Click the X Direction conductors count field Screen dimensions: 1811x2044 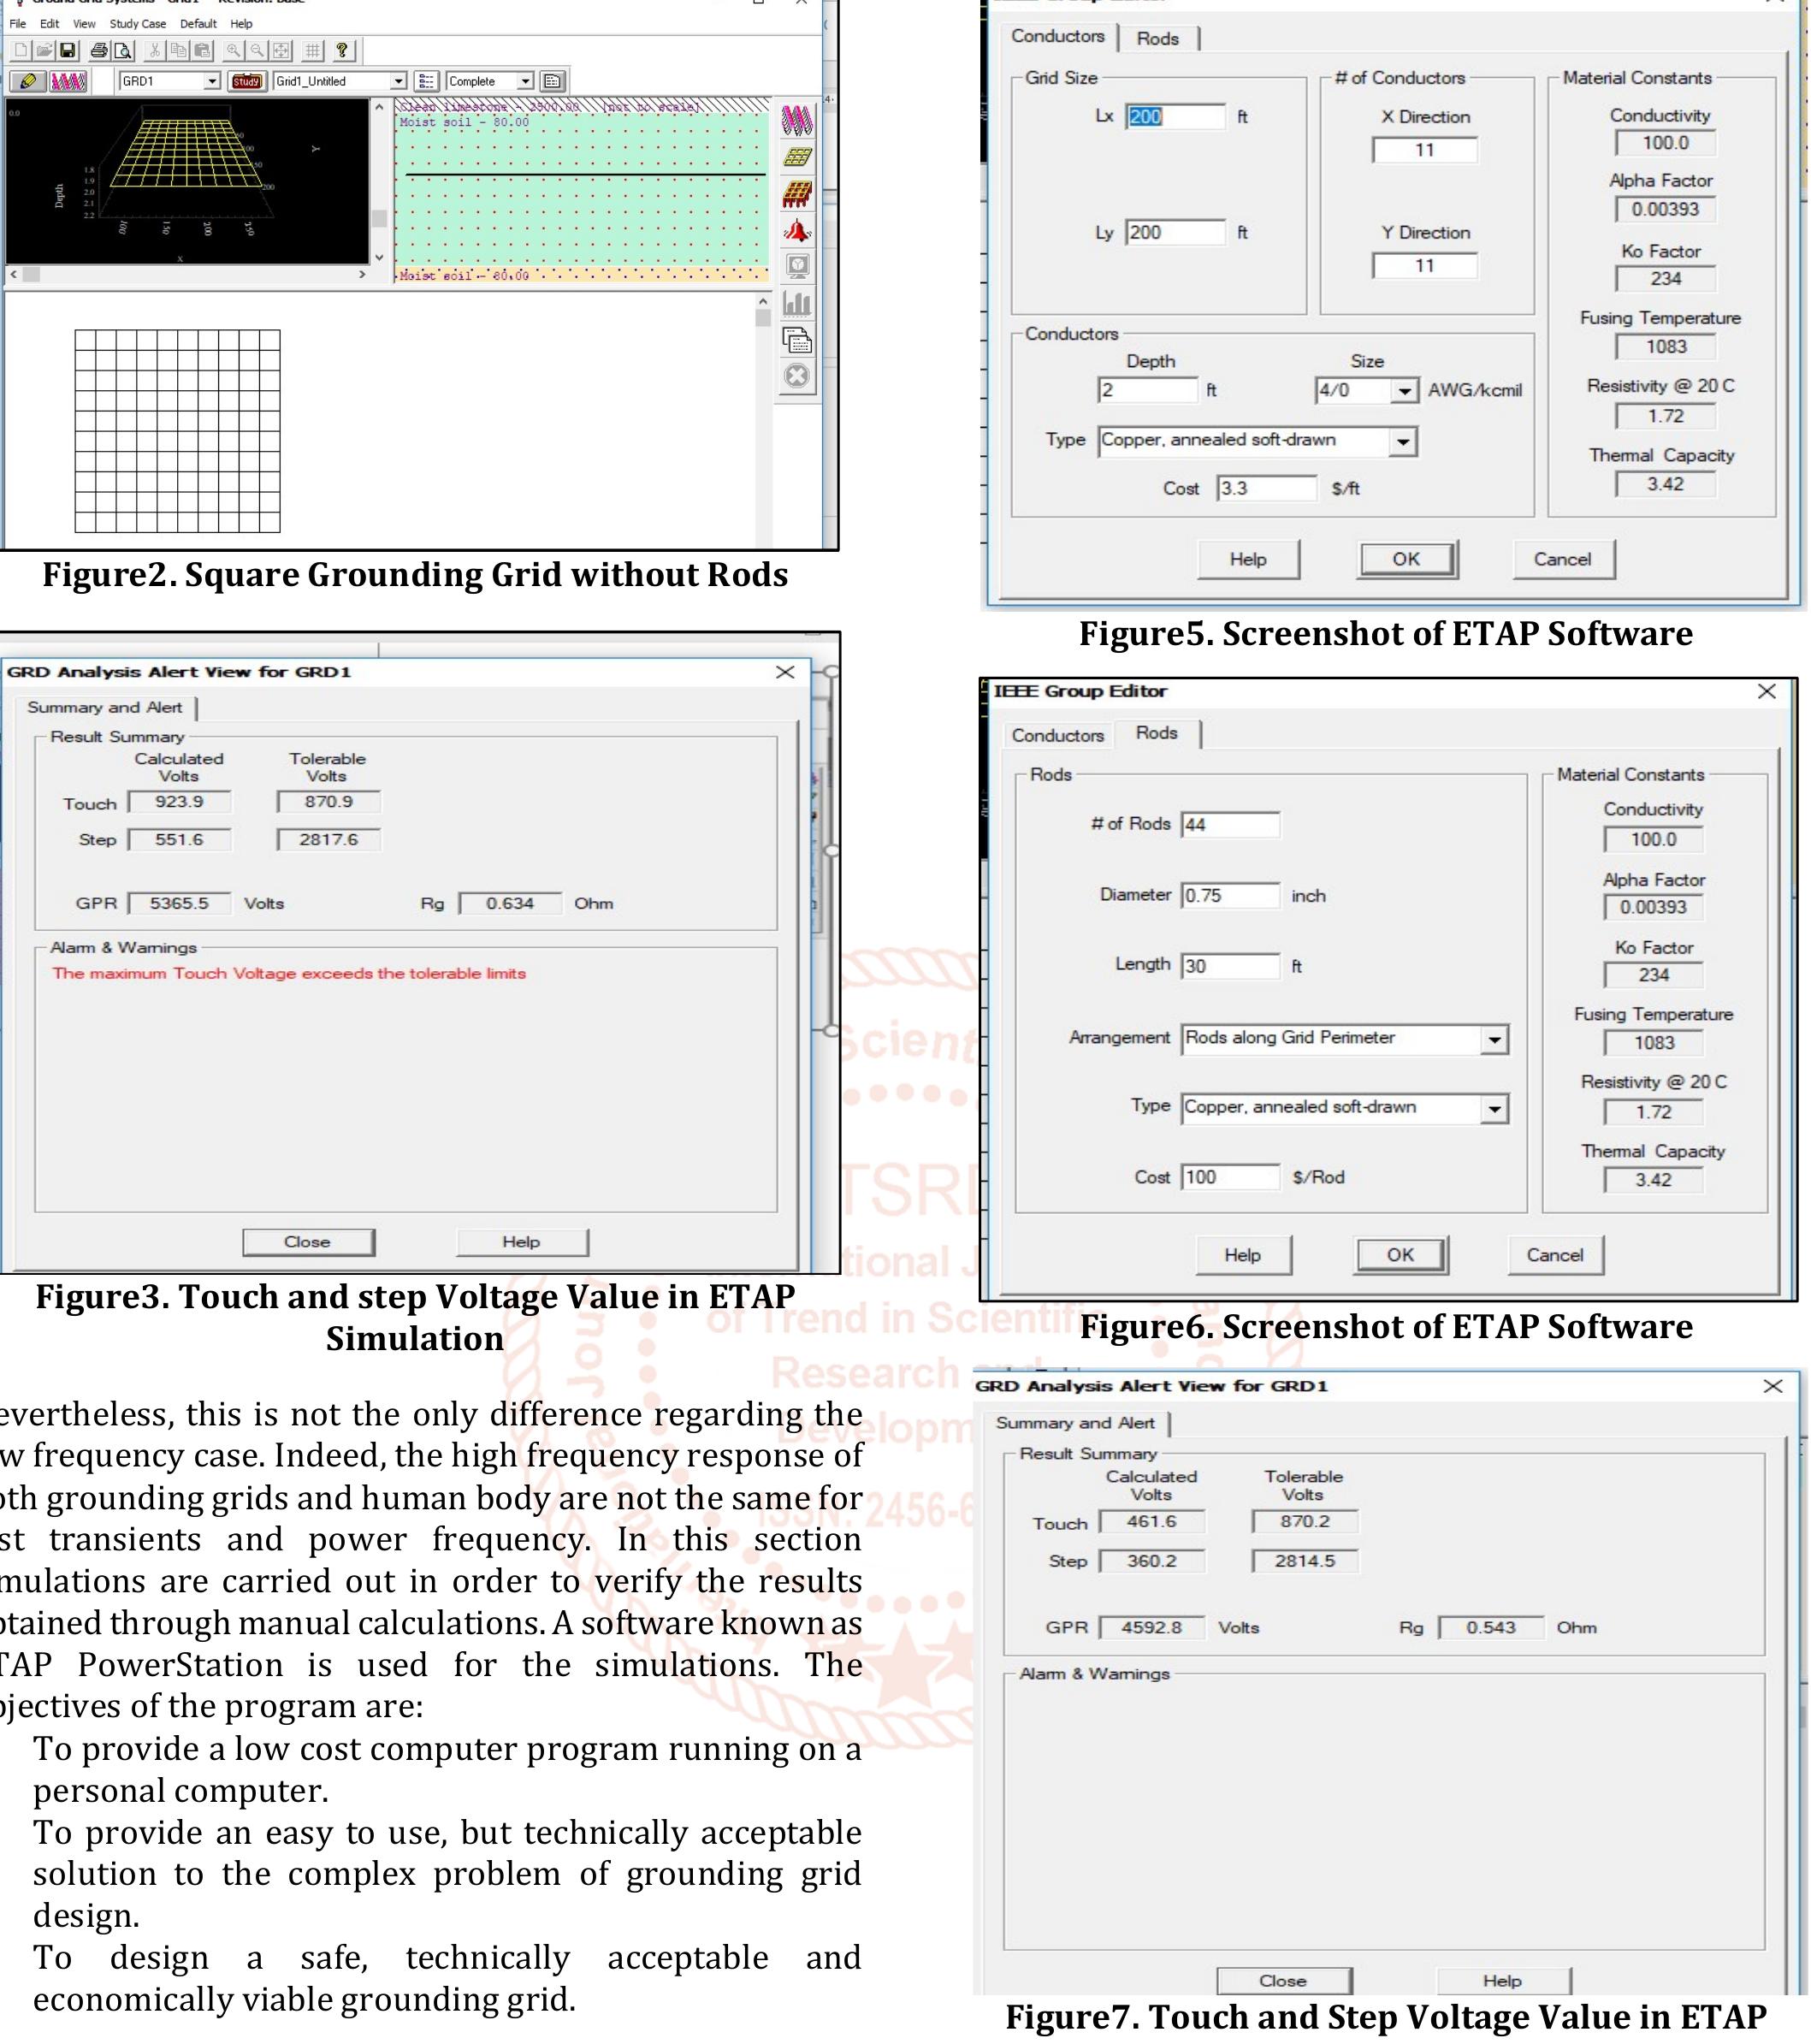(1425, 150)
